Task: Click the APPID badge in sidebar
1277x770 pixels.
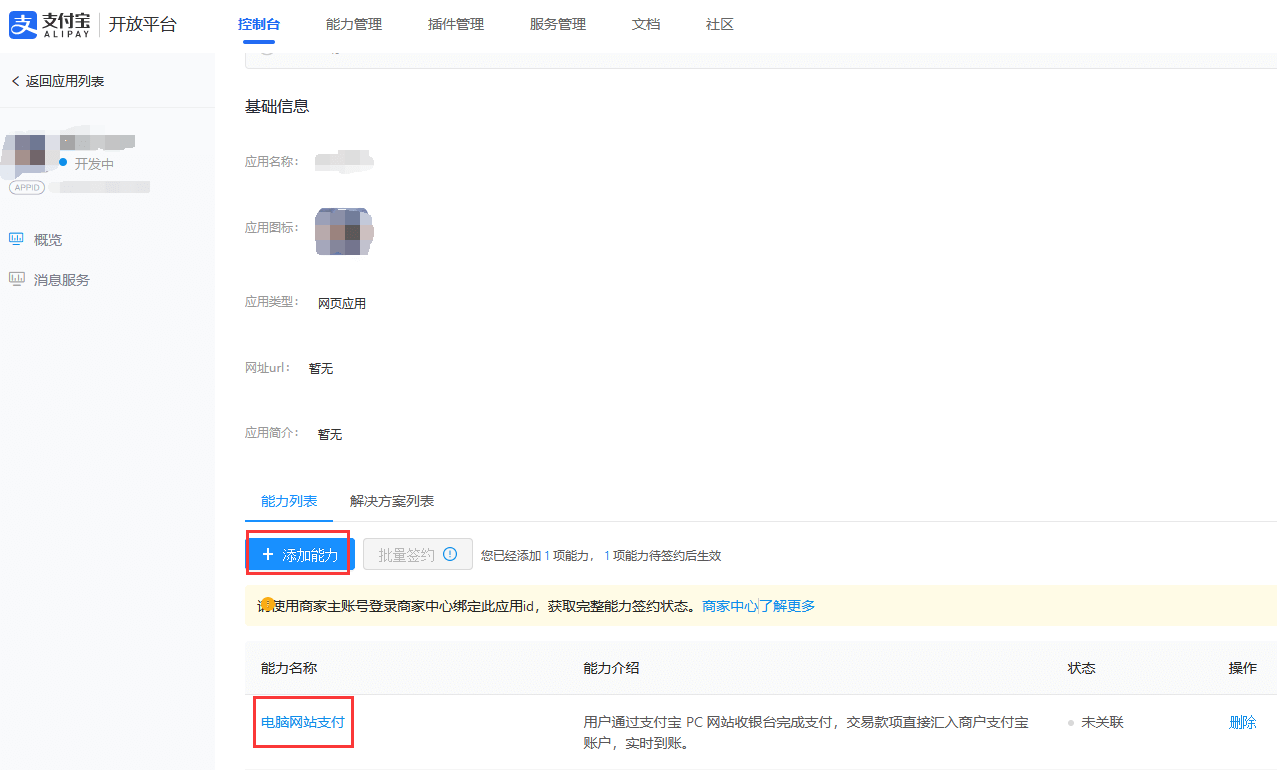Action: point(27,187)
